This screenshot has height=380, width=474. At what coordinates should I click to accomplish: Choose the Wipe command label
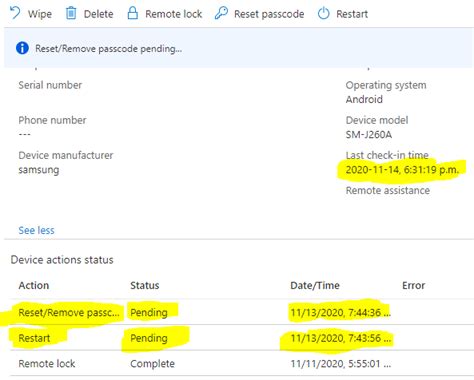coord(40,14)
